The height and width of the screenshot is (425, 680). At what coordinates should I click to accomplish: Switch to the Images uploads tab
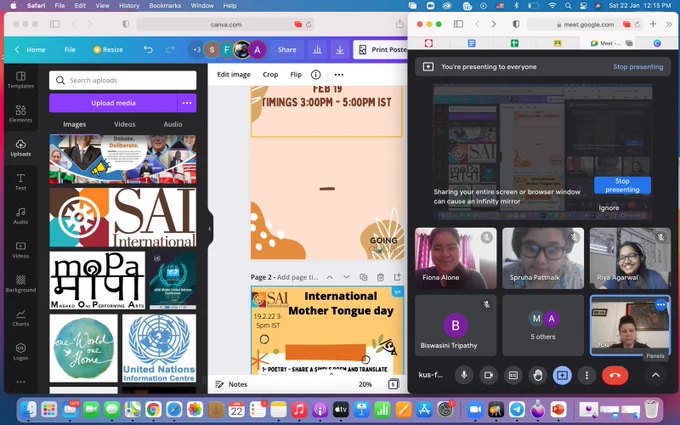click(74, 124)
